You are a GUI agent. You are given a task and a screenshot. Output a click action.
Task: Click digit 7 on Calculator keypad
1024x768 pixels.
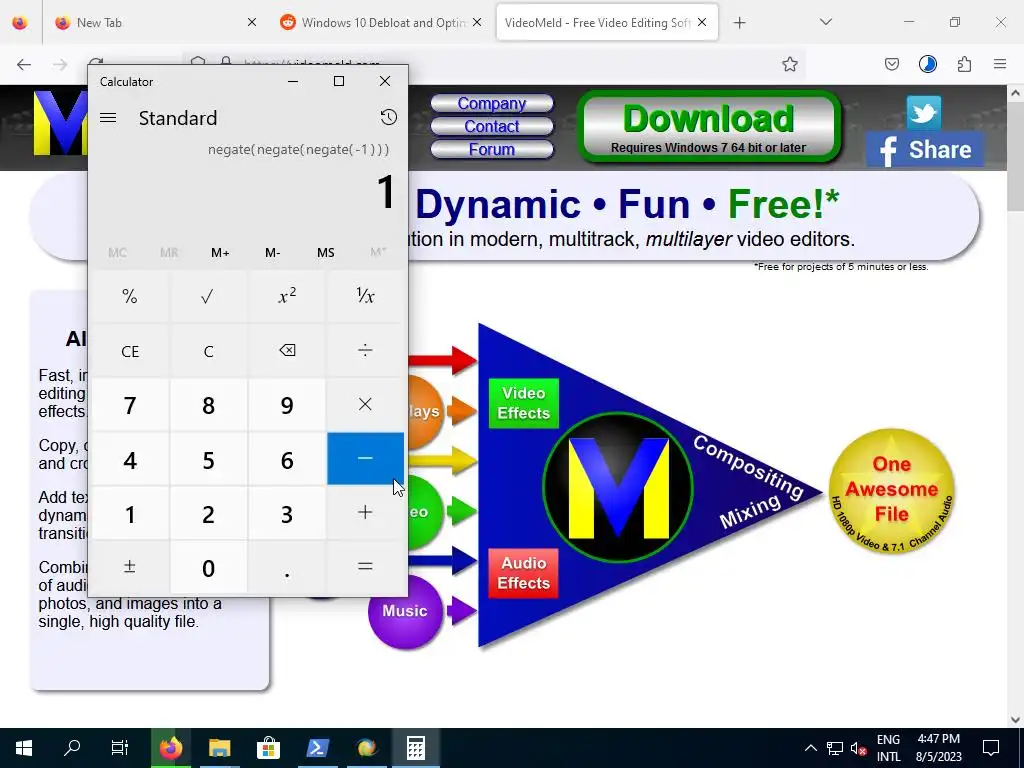130,405
